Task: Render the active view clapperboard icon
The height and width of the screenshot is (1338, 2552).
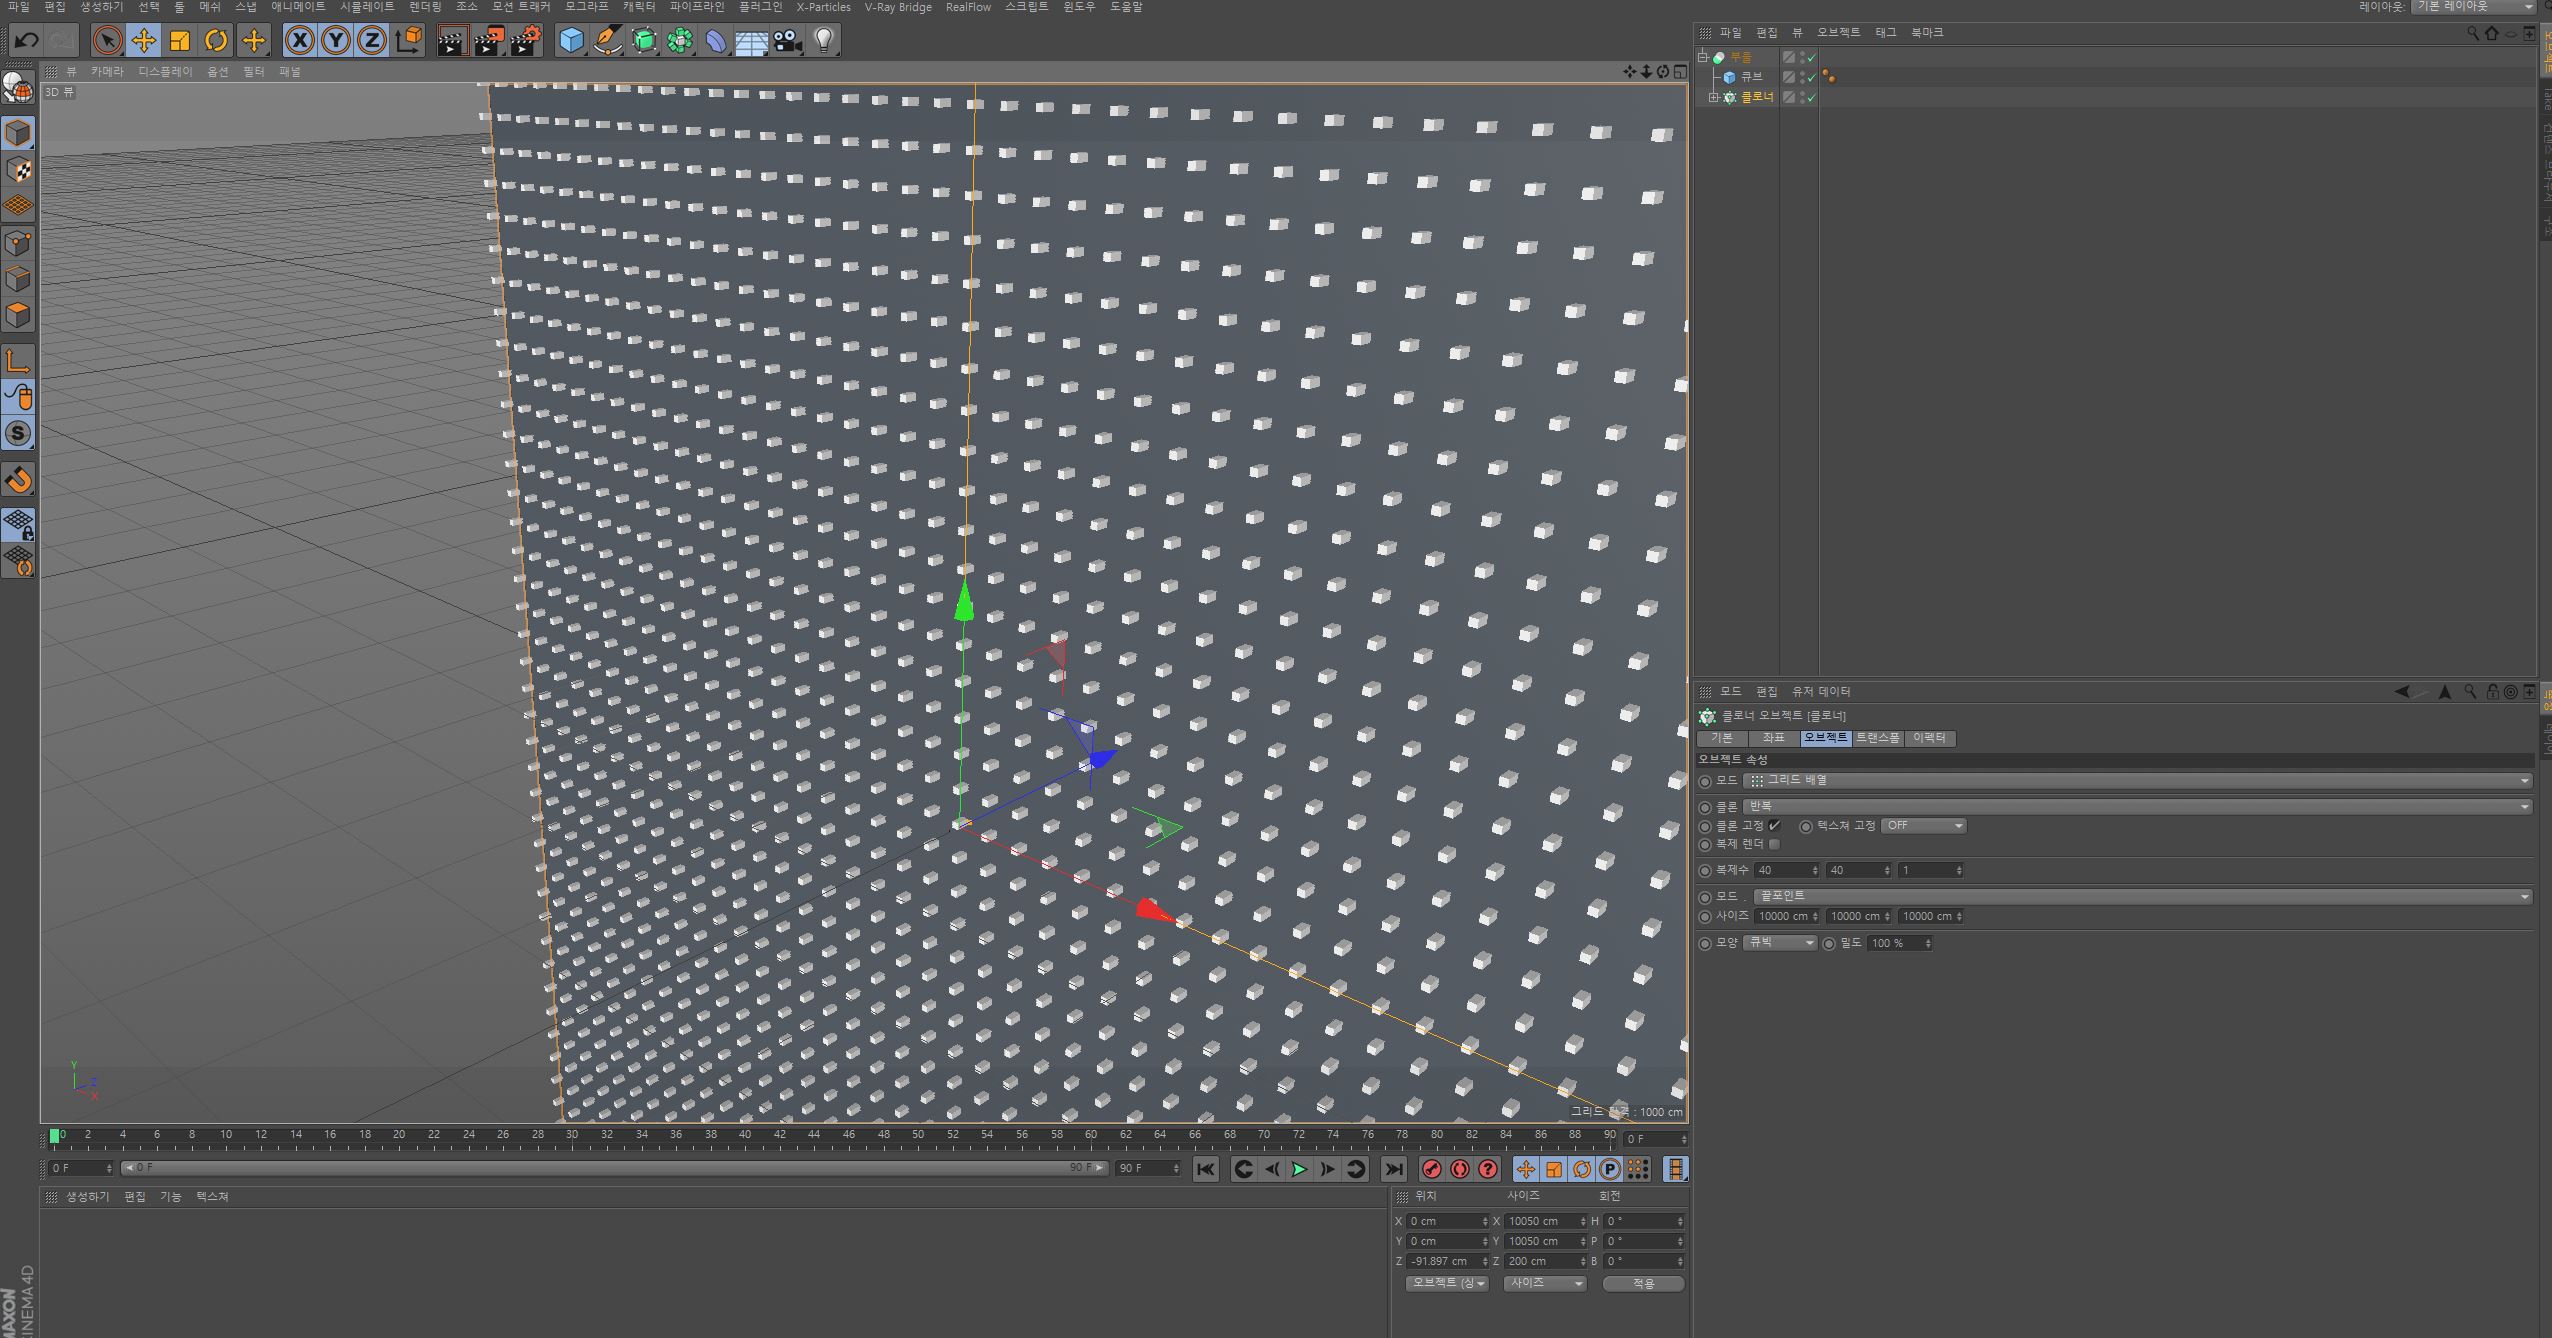Action: 452,40
